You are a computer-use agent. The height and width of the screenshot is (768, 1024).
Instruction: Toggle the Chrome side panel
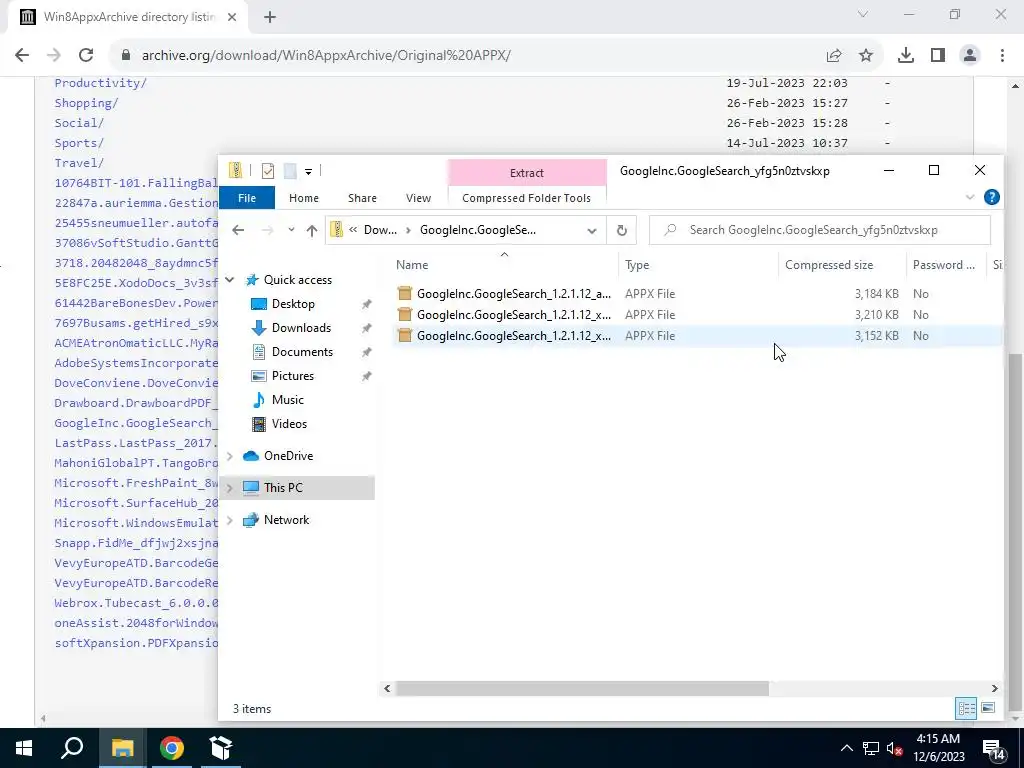coord(938,56)
